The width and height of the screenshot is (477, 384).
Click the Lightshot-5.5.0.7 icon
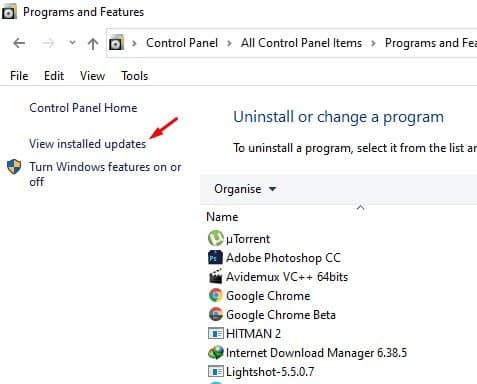coord(216,371)
